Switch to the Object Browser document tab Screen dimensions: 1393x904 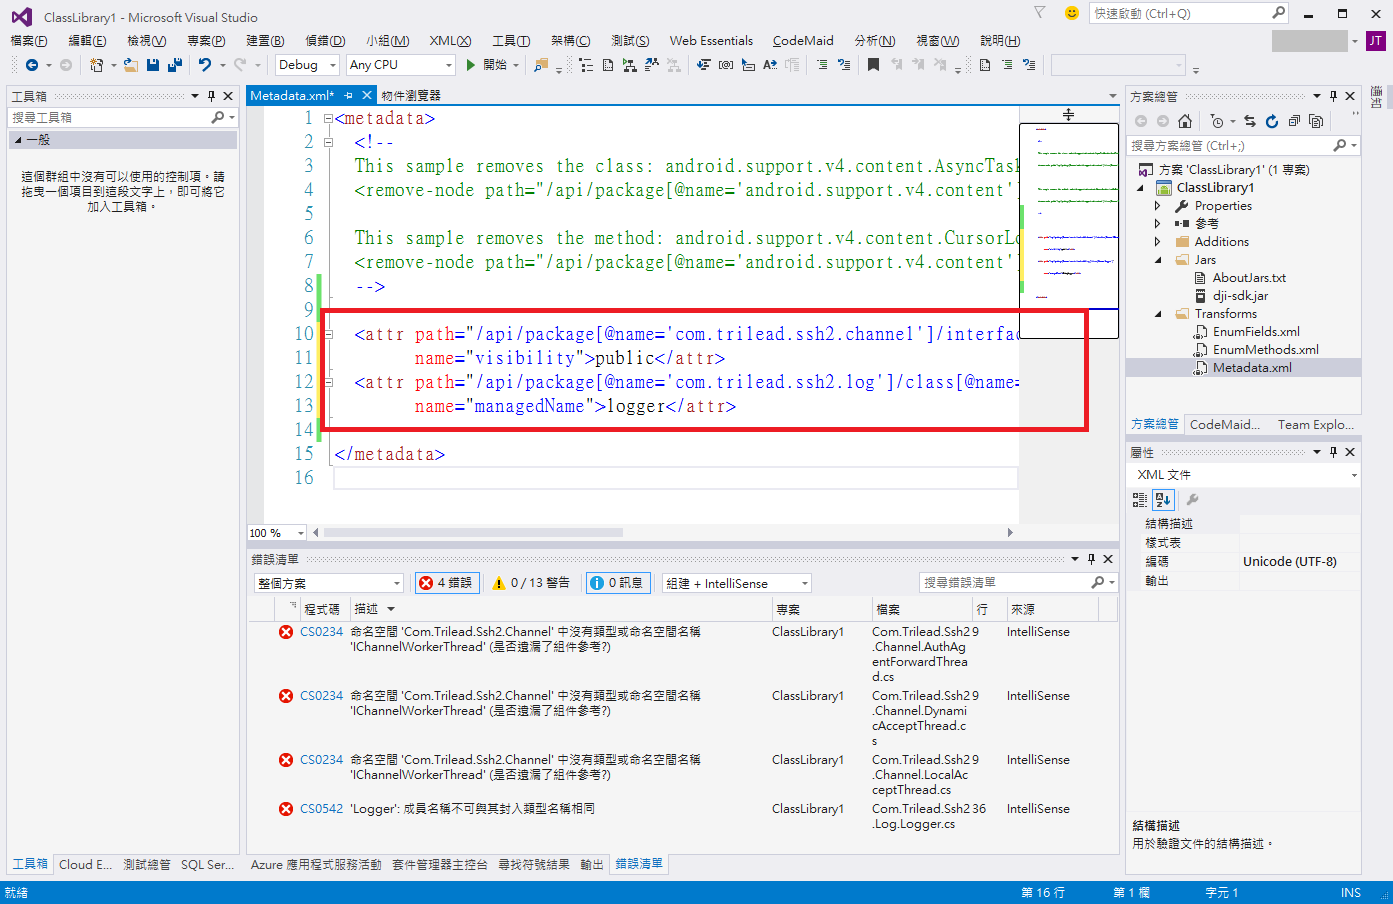(x=411, y=96)
